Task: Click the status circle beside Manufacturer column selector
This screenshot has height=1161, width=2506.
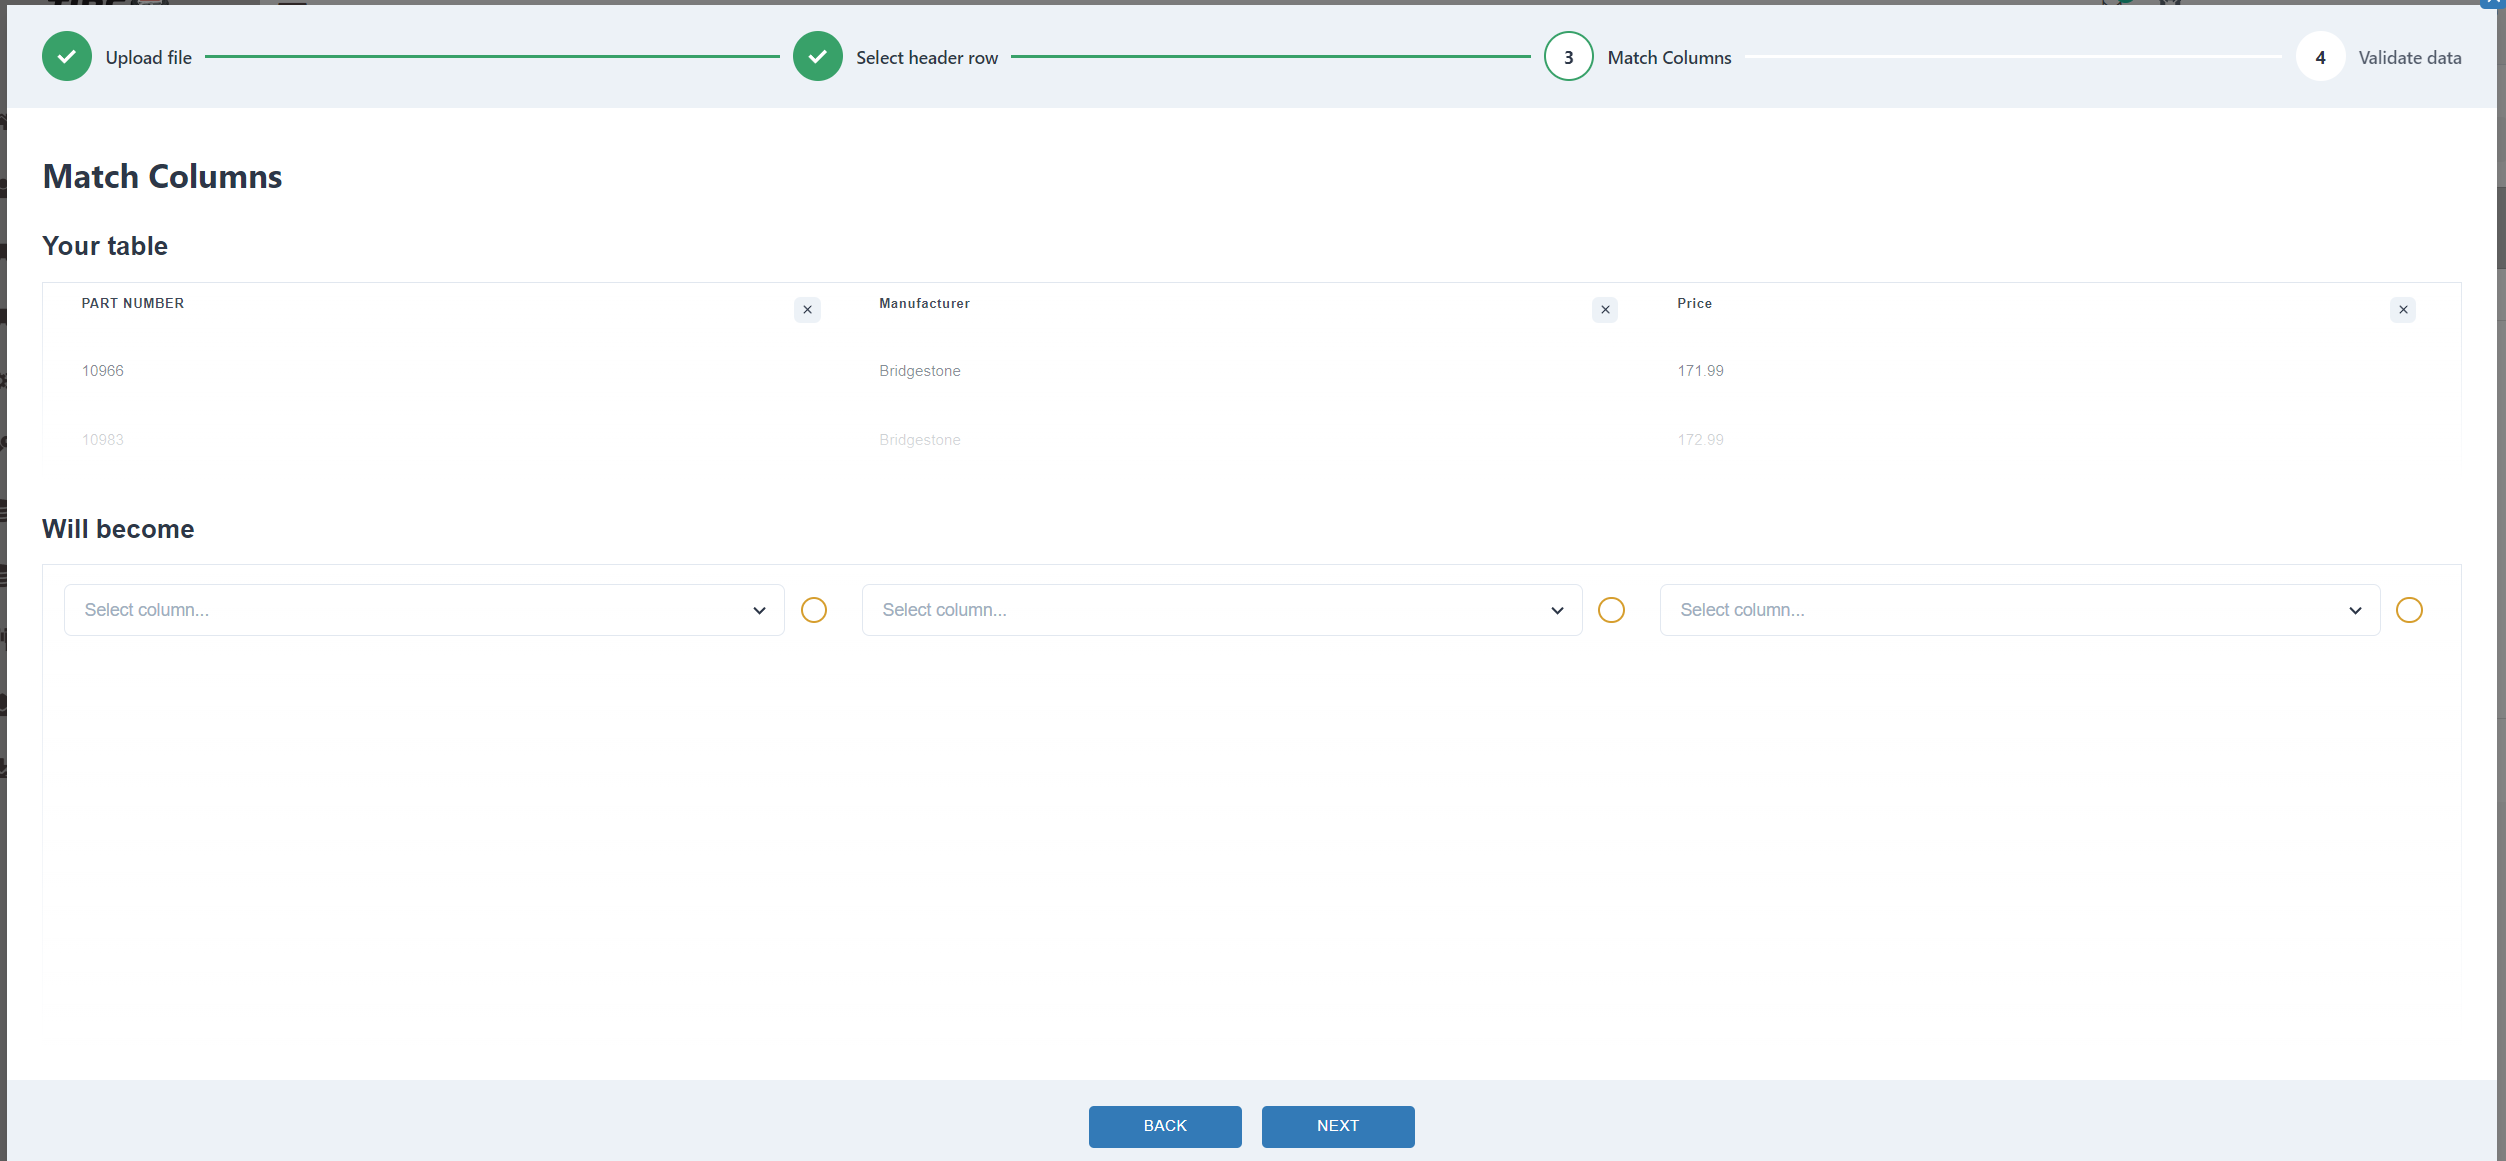Action: coord(1611,610)
